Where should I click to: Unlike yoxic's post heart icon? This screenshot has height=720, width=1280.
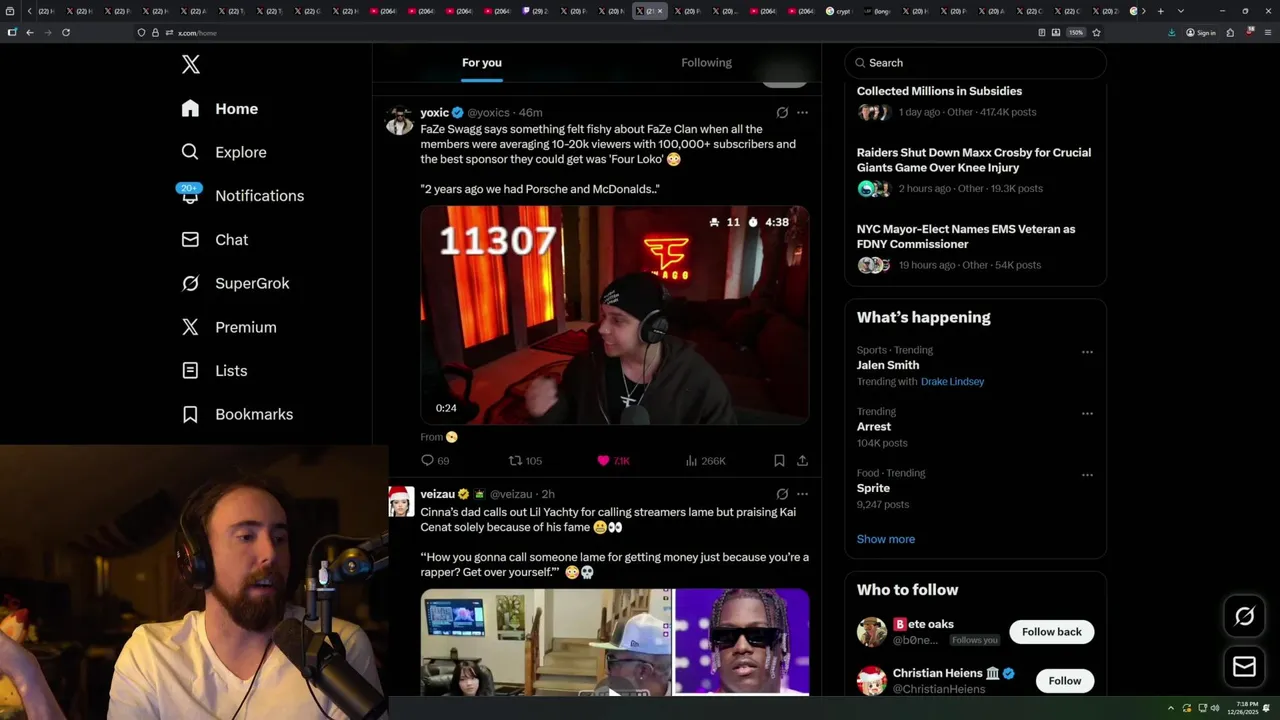point(603,461)
